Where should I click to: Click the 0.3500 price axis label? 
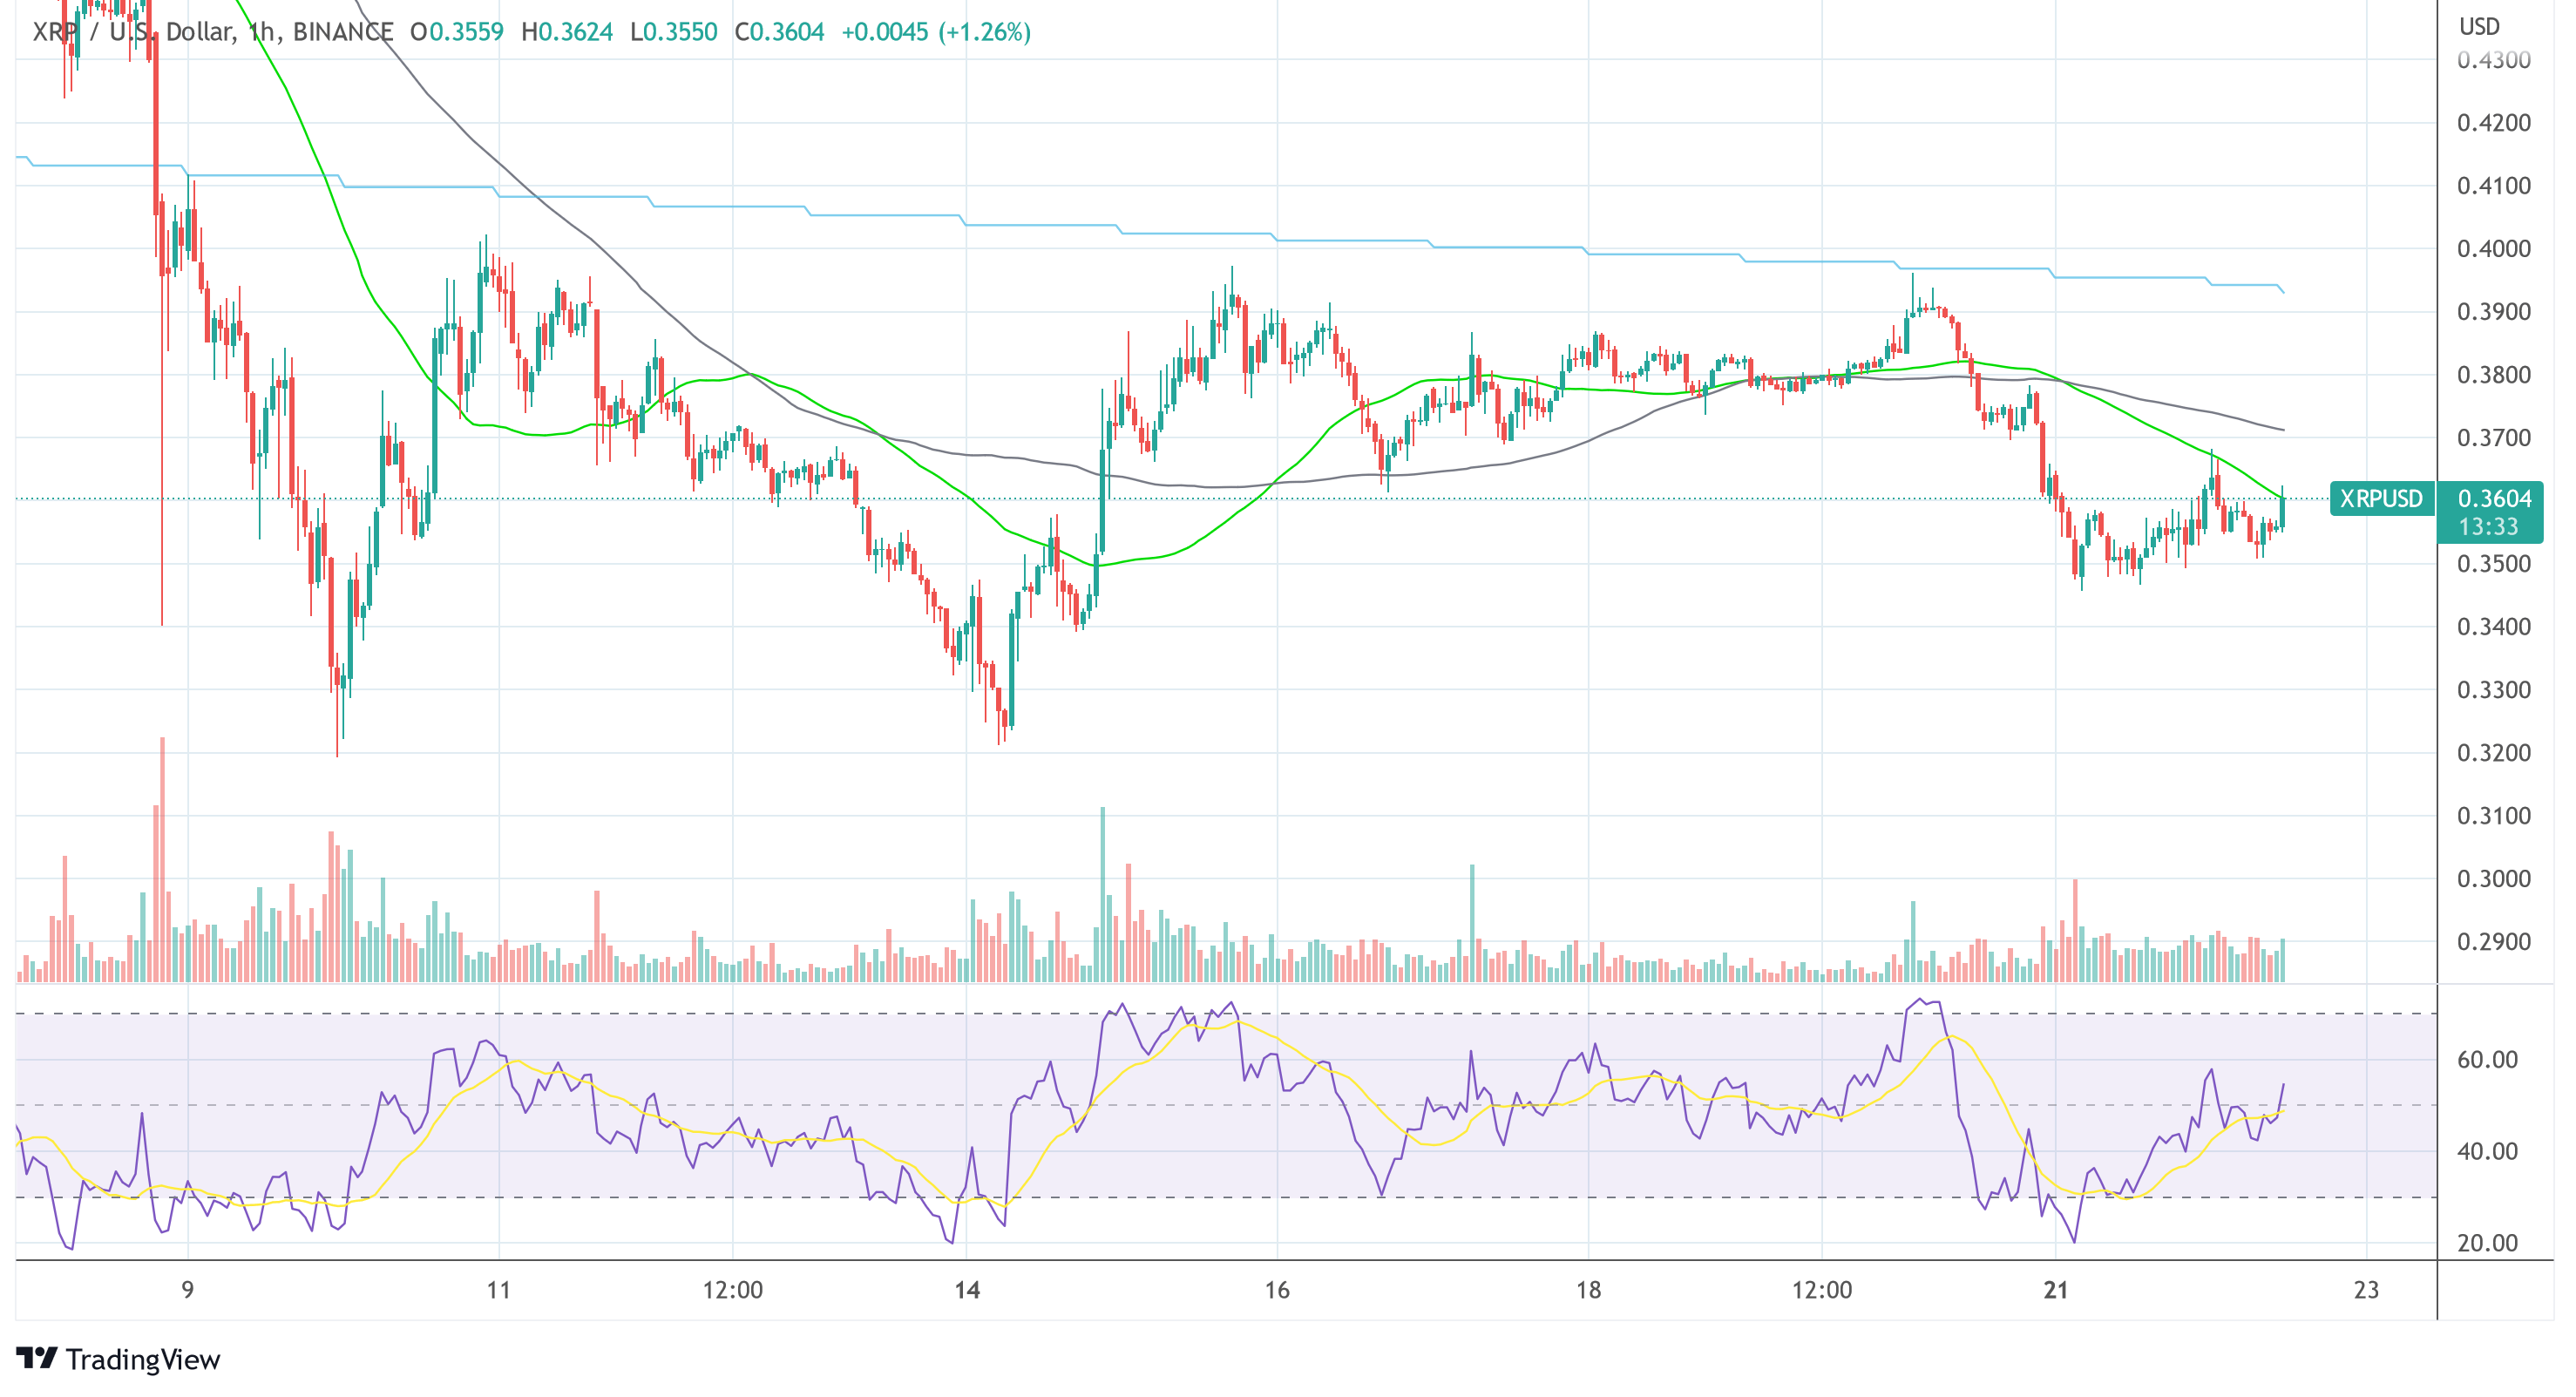[x=2494, y=564]
